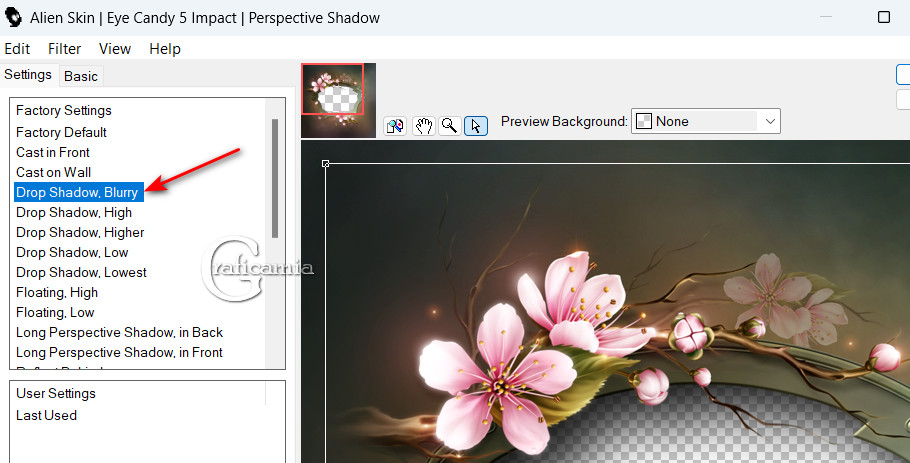Viewport: 910px width, 463px height.
Task: Select the Floating, Low preset
Action: (55, 313)
